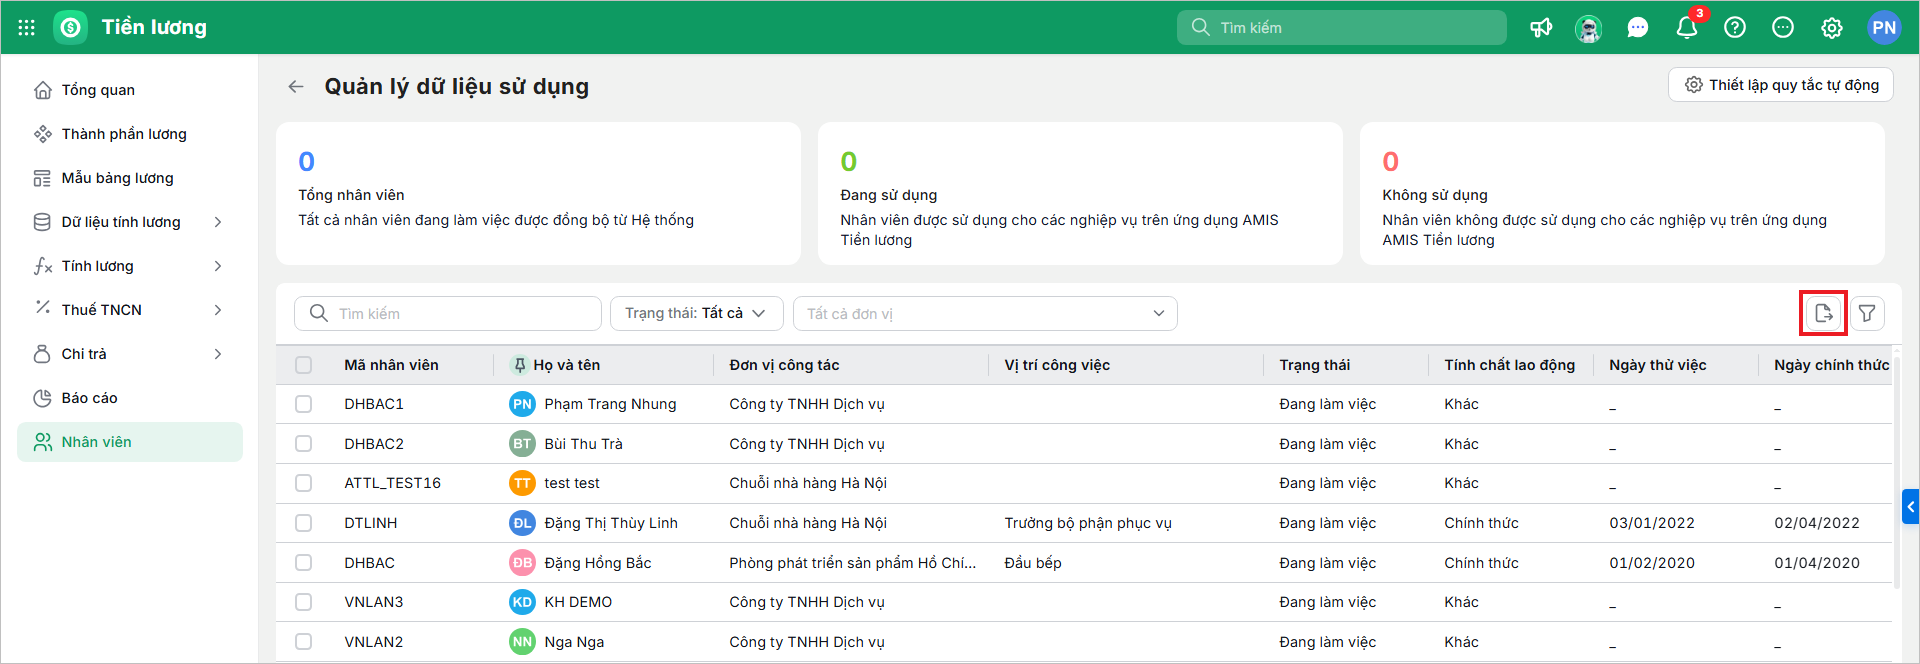The height and width of the screenshot is (664, 1920).
Task: Open the filter funnel icon
Action: 1867,314
